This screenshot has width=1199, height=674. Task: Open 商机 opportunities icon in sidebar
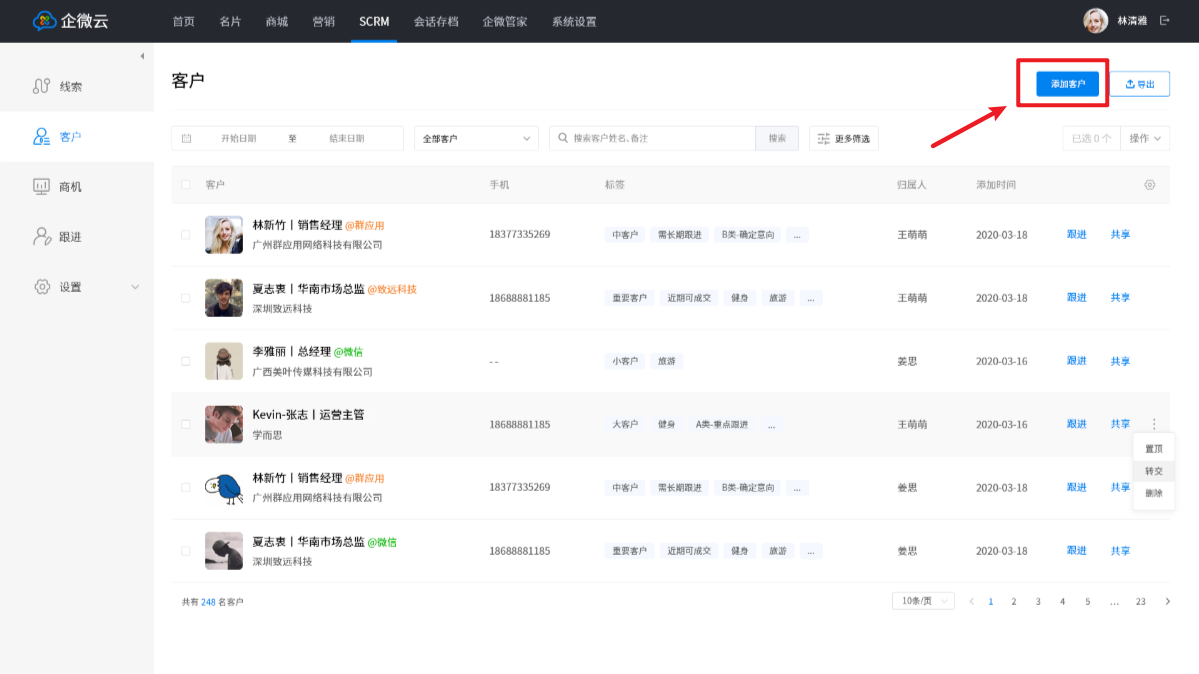point(42,186)
